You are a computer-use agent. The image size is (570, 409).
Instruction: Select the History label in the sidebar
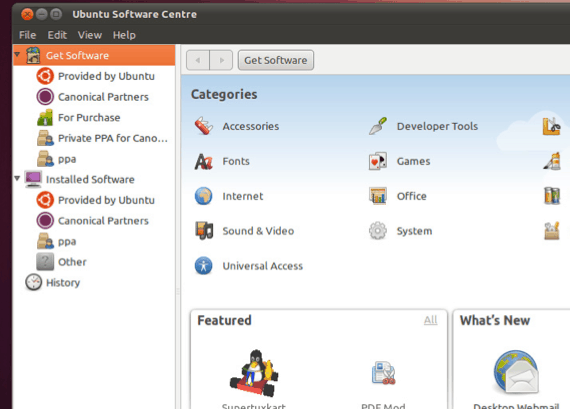click(63, 283)
